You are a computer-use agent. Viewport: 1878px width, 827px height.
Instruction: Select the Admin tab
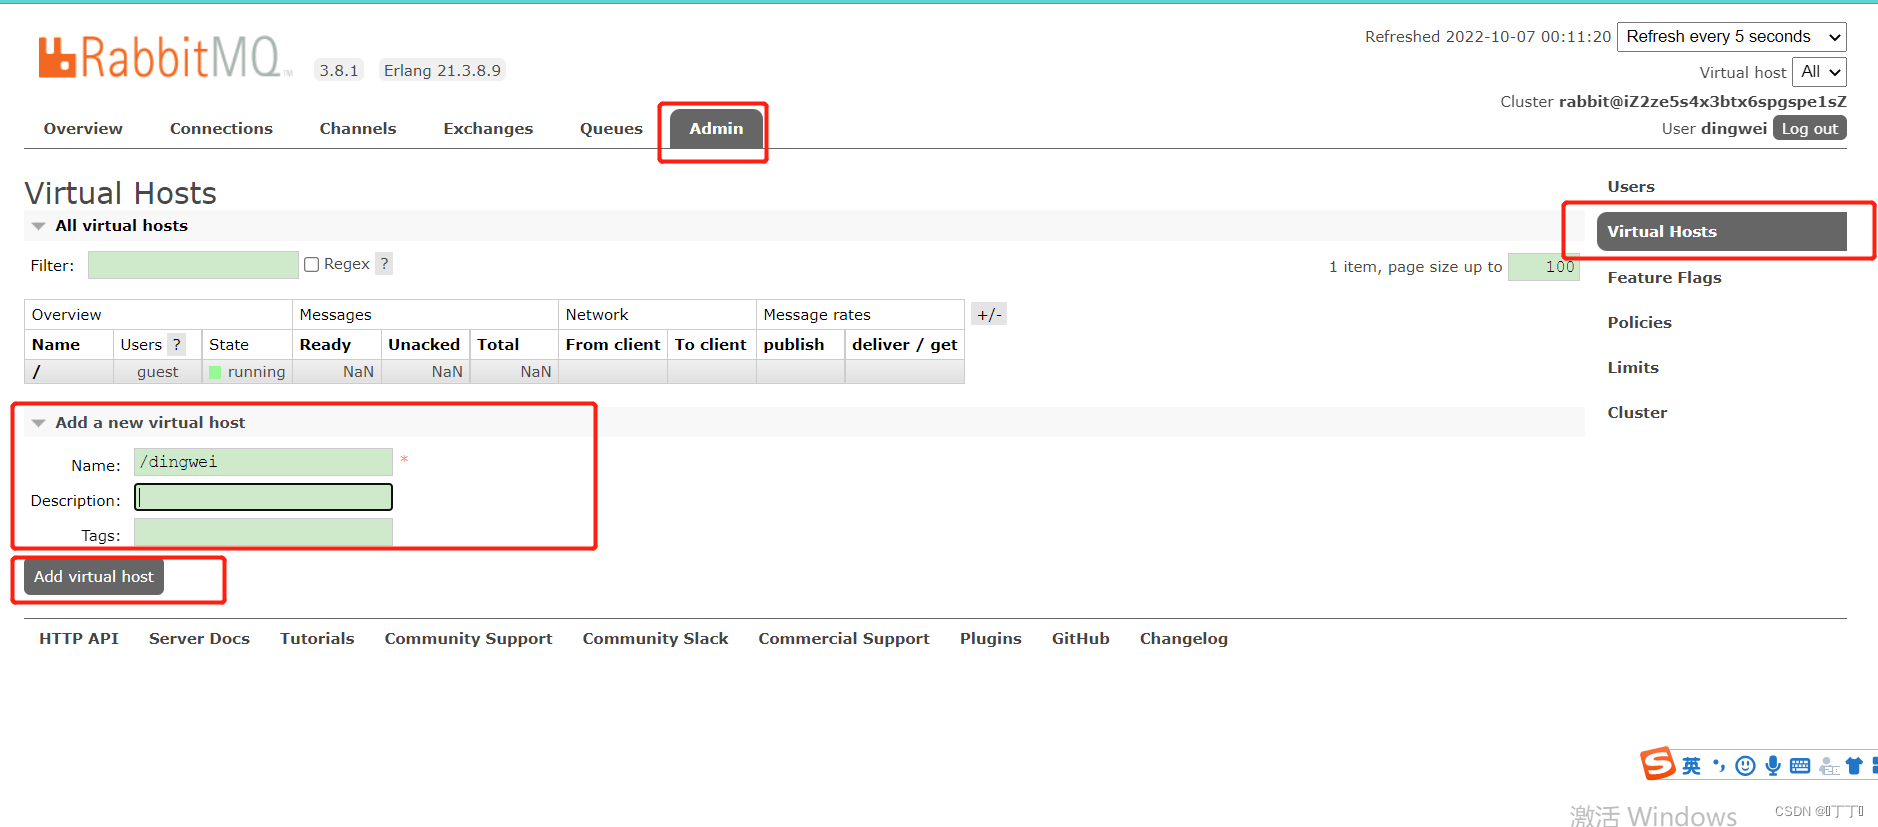click(x=716, y=128)
